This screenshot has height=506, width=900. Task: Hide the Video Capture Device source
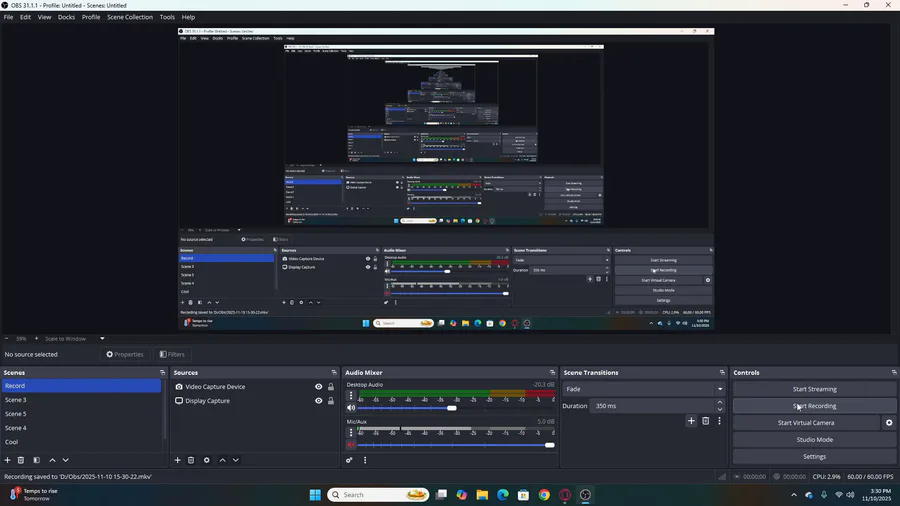coord(319,387)
